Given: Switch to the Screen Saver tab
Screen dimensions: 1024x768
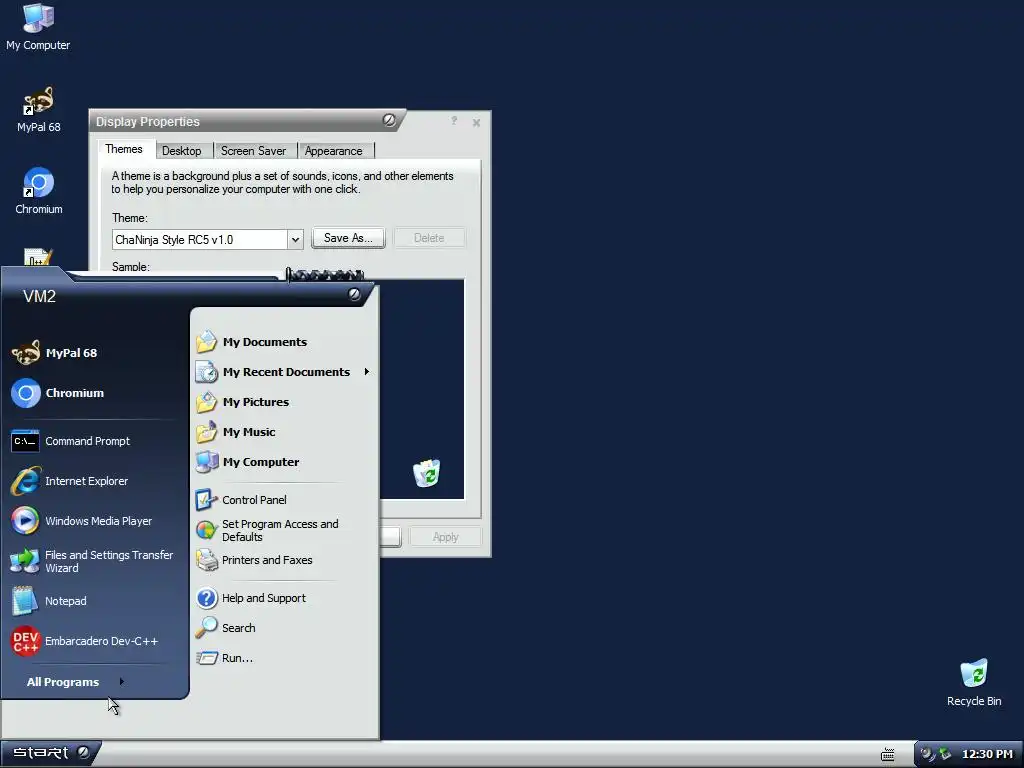Looking at the screenshot, I should (253, 151).
